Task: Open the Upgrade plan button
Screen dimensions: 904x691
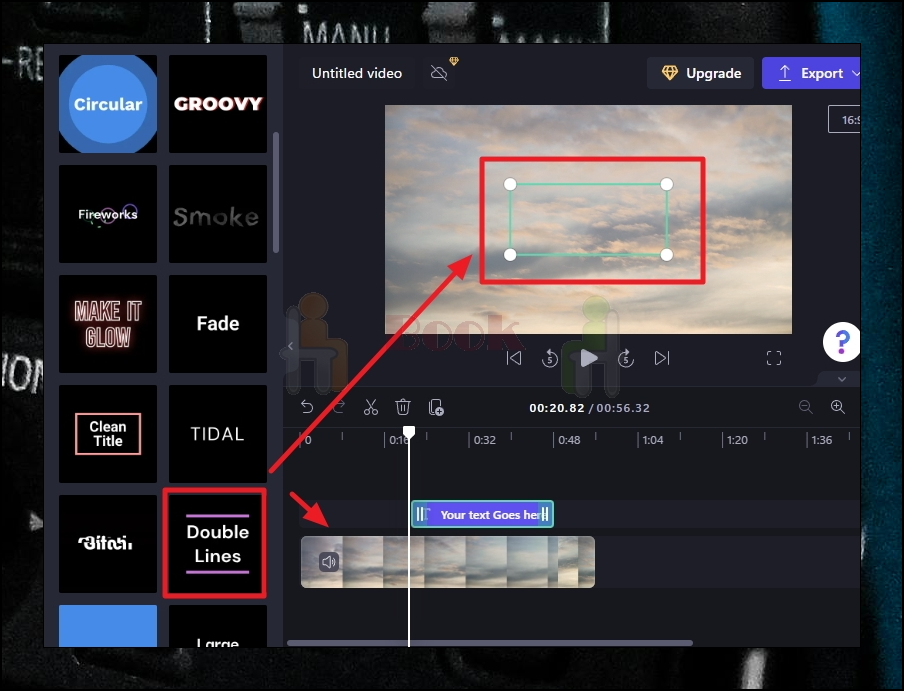Action: [x=700, y=73]
